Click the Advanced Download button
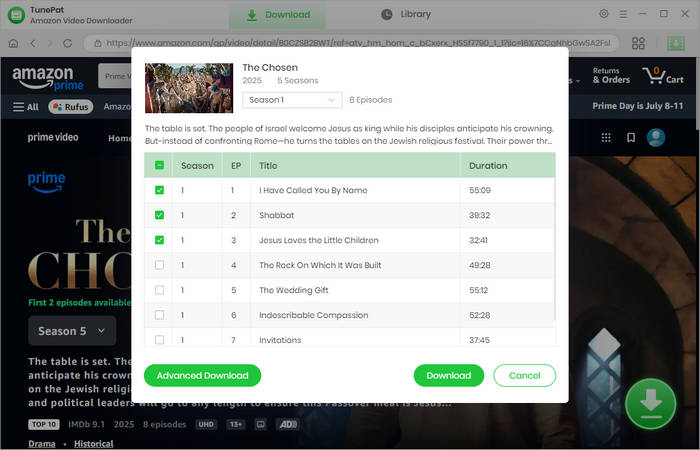 (202, 375)
